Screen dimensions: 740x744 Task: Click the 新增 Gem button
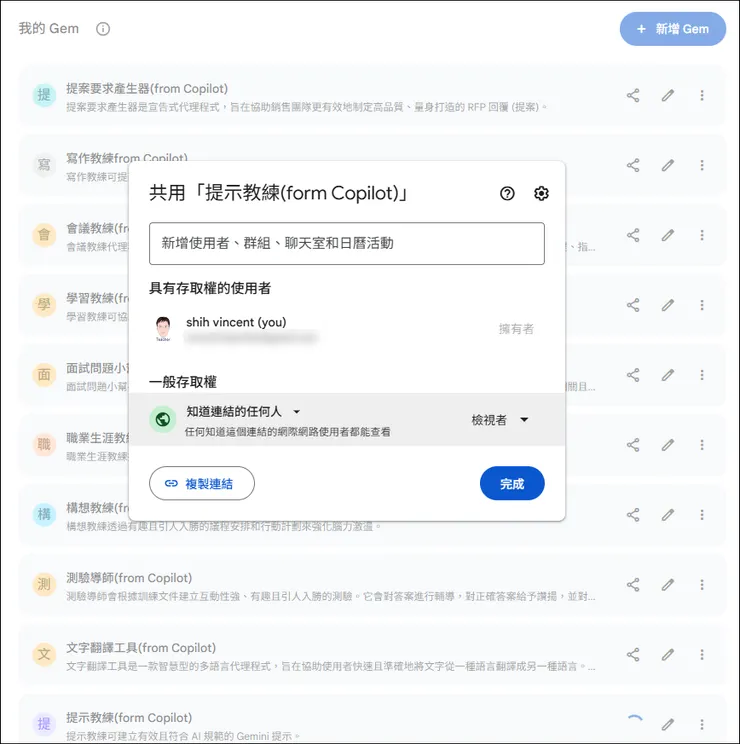click(672, 29)
